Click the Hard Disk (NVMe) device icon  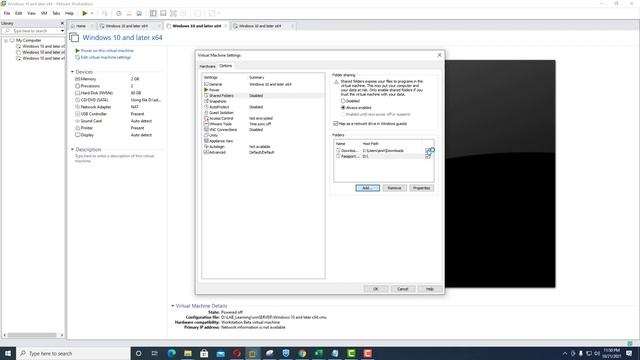[77, 93]
